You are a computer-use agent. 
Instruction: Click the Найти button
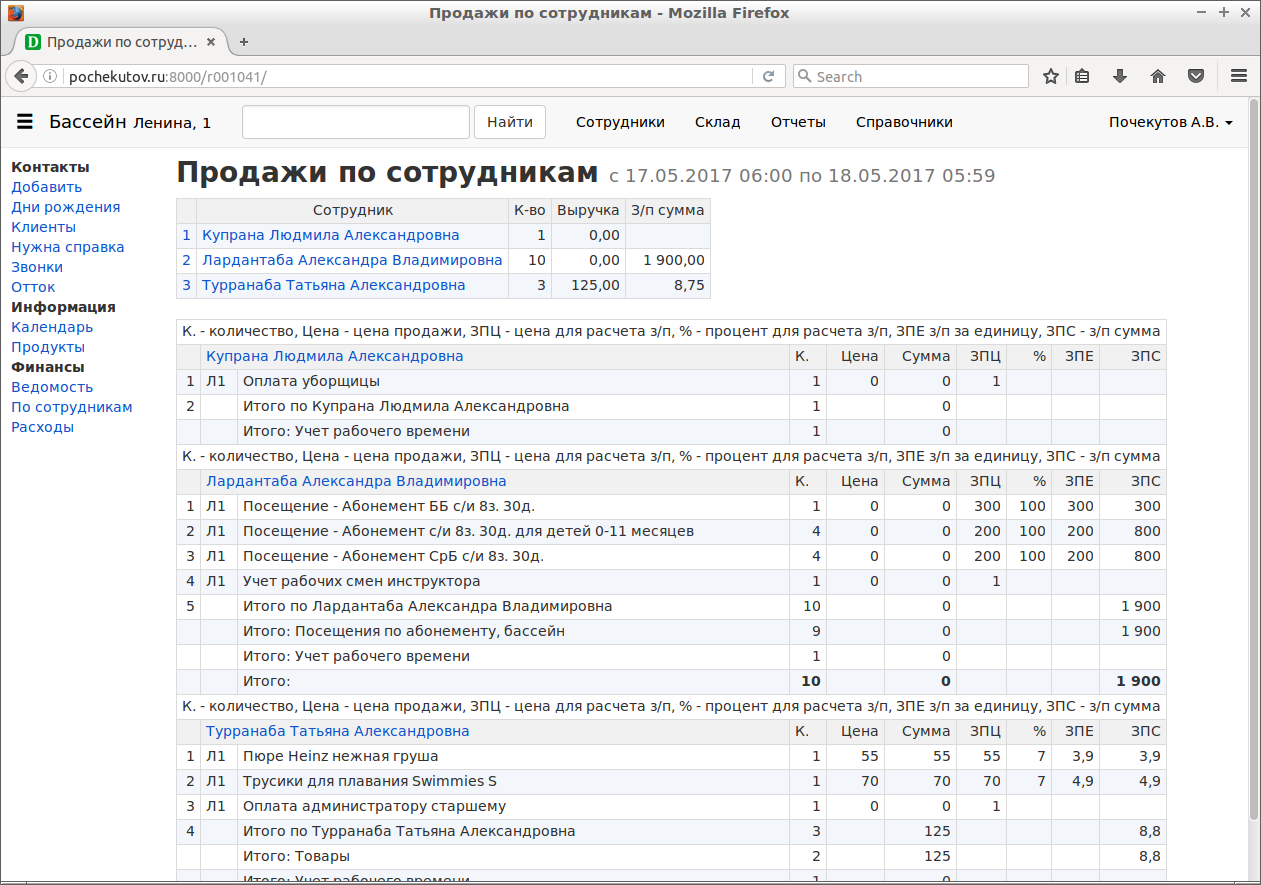pyautogui.click(x=510, y=122)
